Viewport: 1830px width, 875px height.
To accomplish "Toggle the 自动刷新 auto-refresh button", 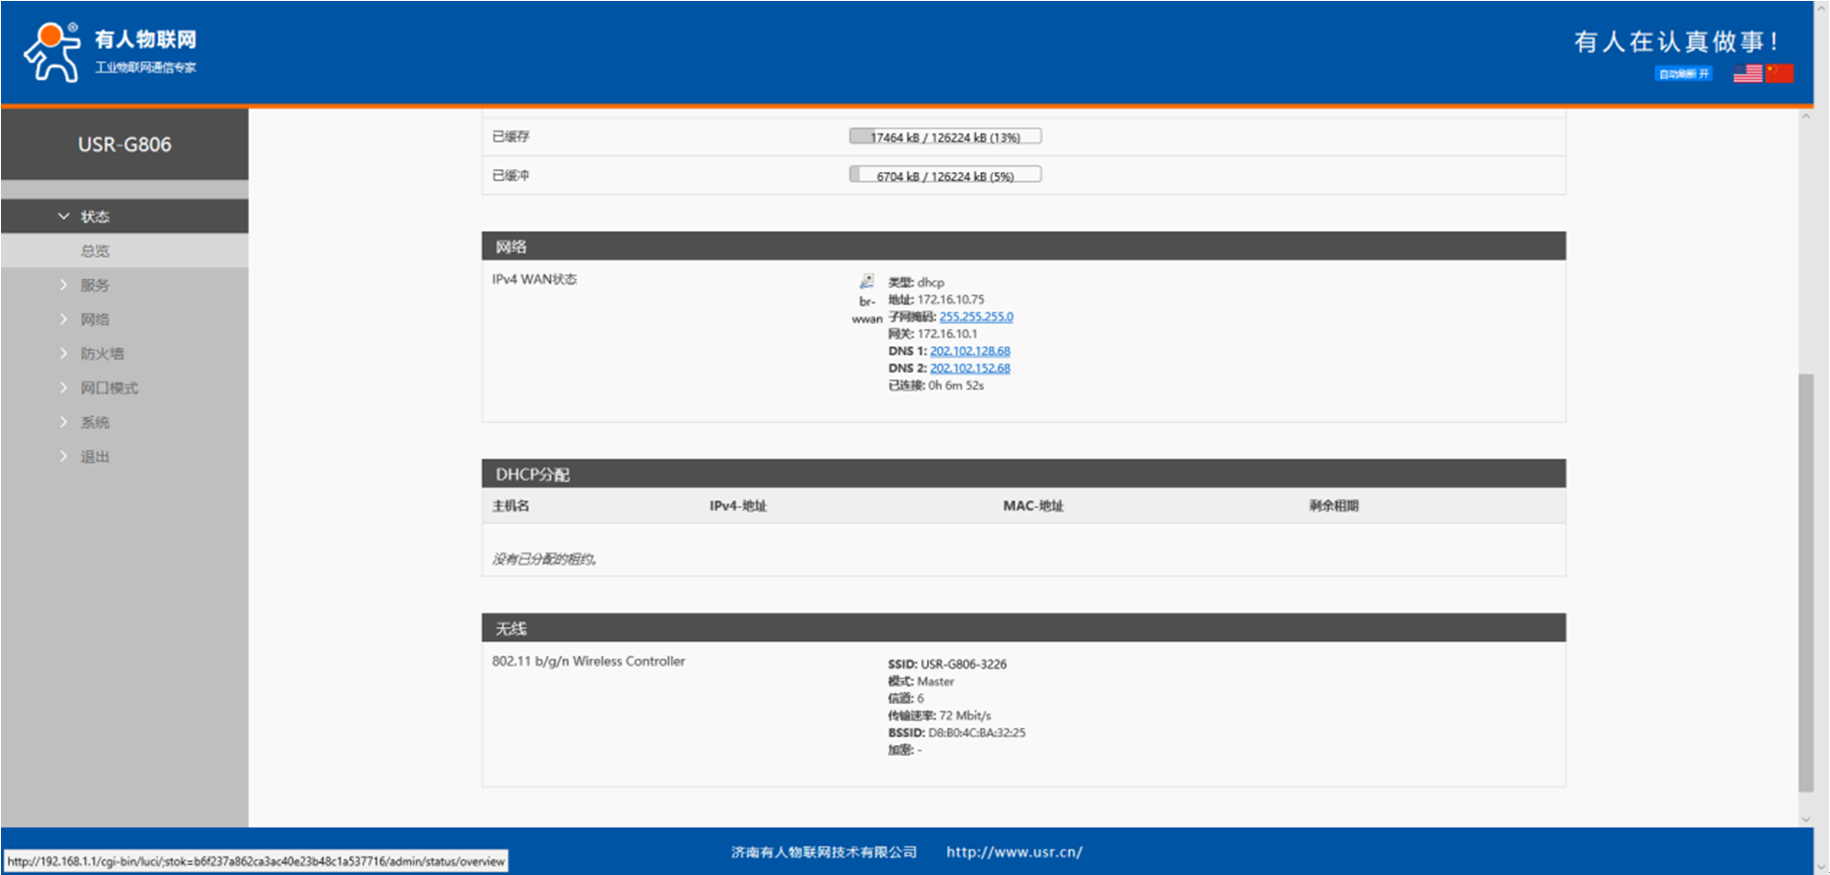I will pyautogui.click(x=1684, y=73).
